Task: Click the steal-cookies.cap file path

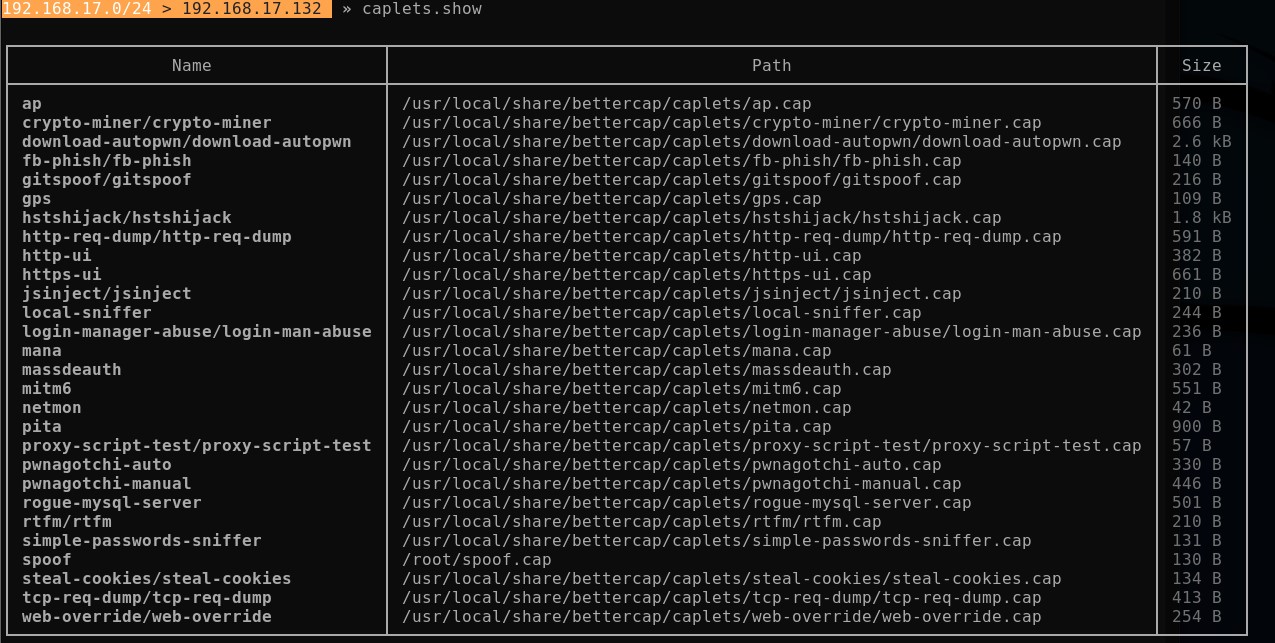Action: click(x=731, y=579)
